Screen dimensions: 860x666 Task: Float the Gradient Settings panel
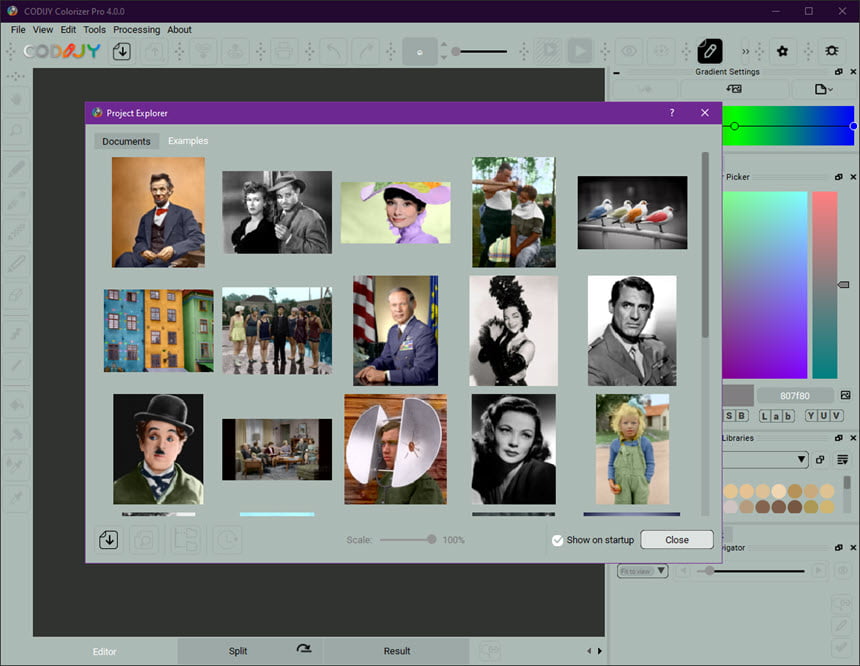click(x=839, y=72)
